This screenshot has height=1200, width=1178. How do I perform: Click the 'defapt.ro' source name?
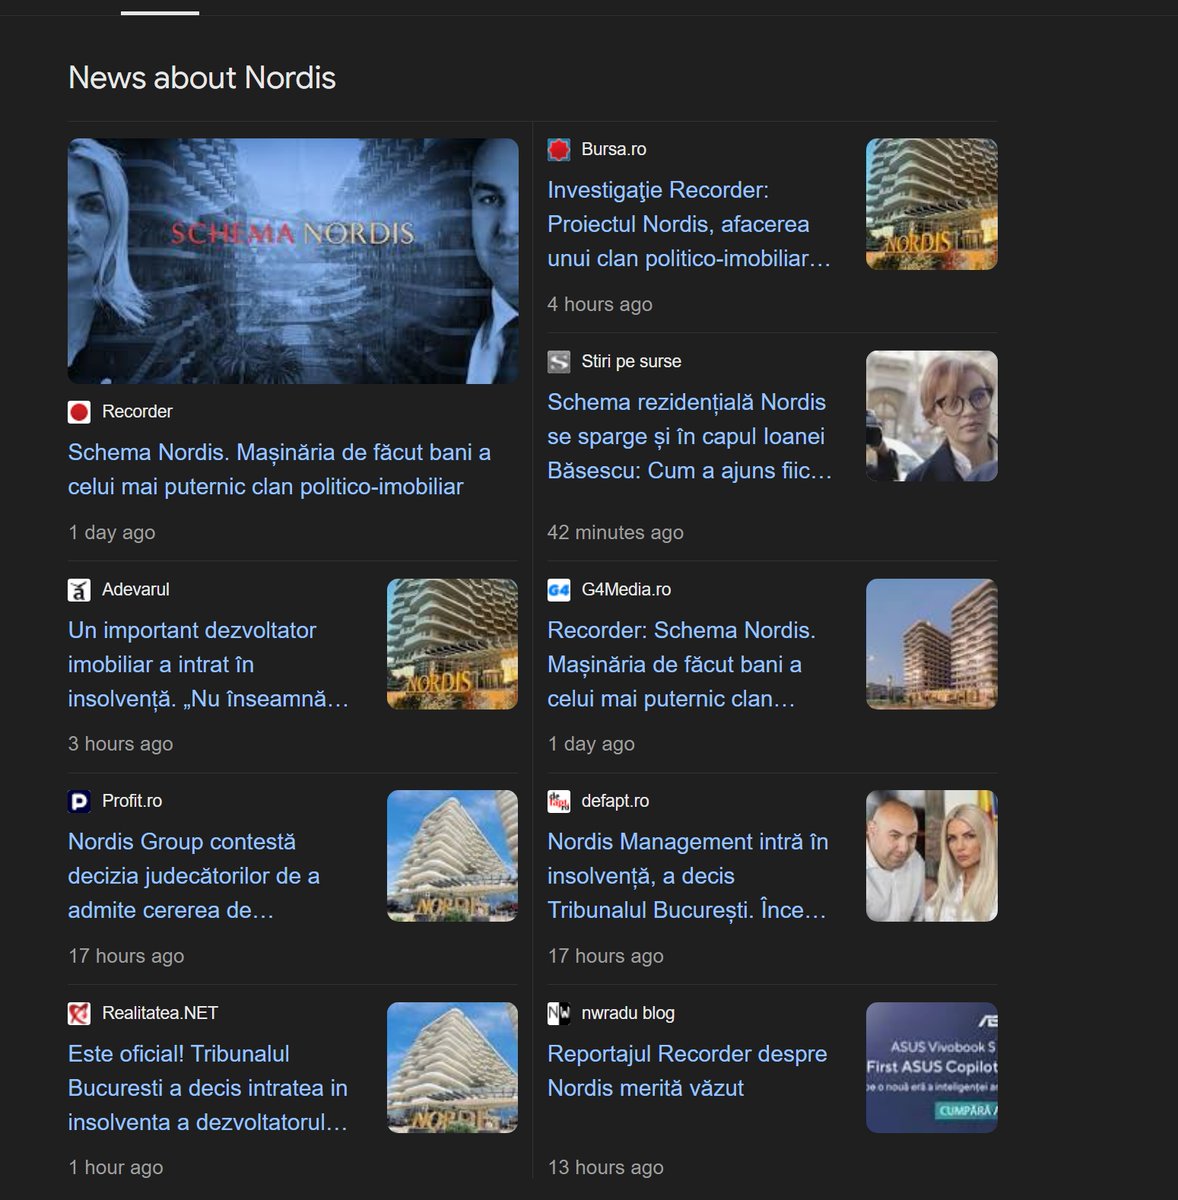click(x=615, y=801)
